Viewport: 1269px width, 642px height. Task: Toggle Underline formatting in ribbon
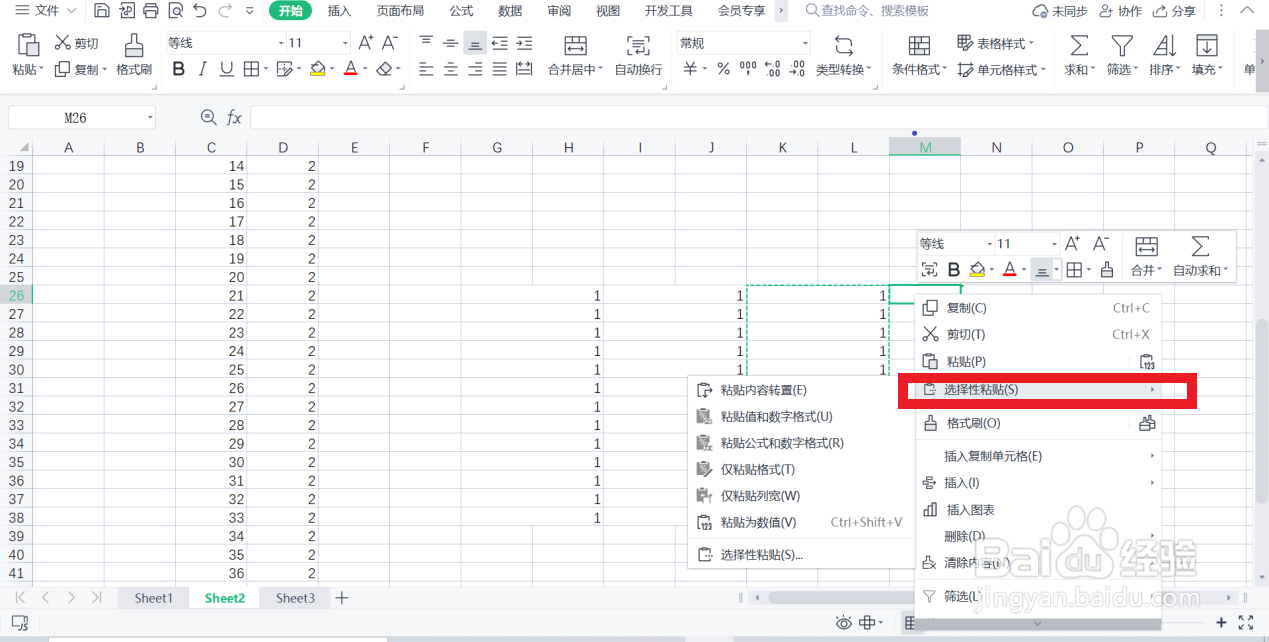[x=226, y=69]
